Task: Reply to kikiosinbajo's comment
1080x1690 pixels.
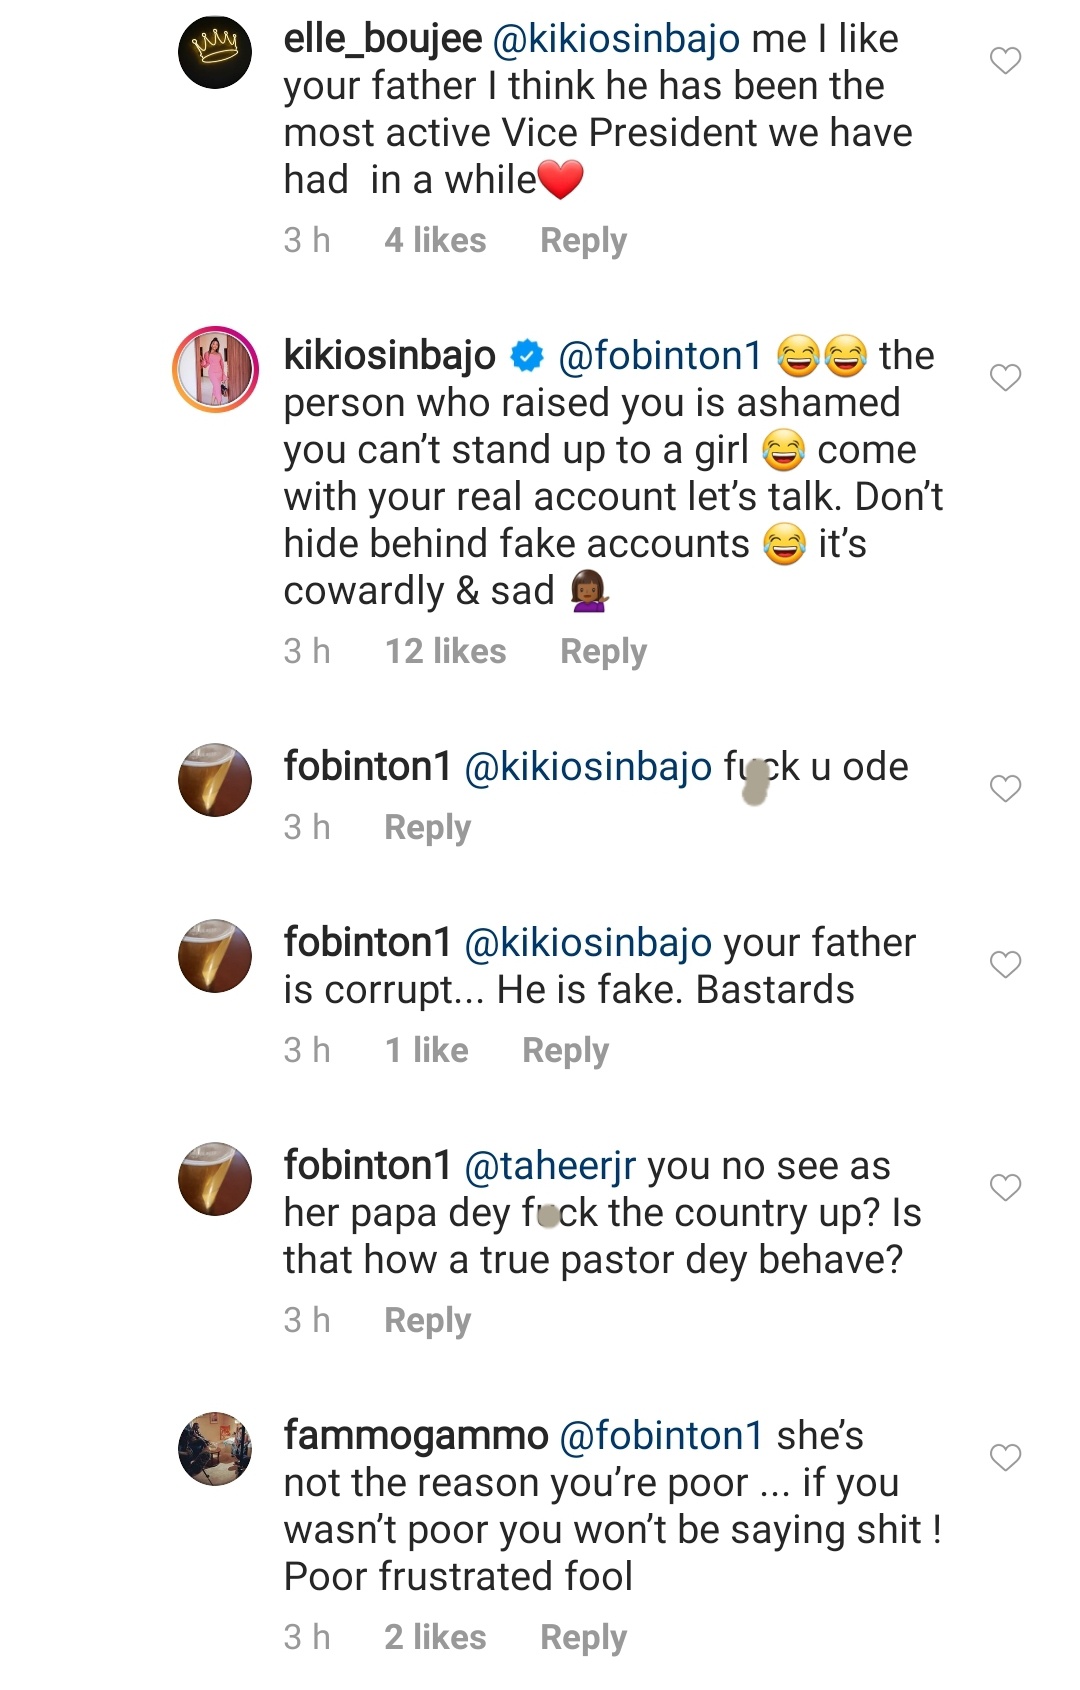Action: pos(603,652)
